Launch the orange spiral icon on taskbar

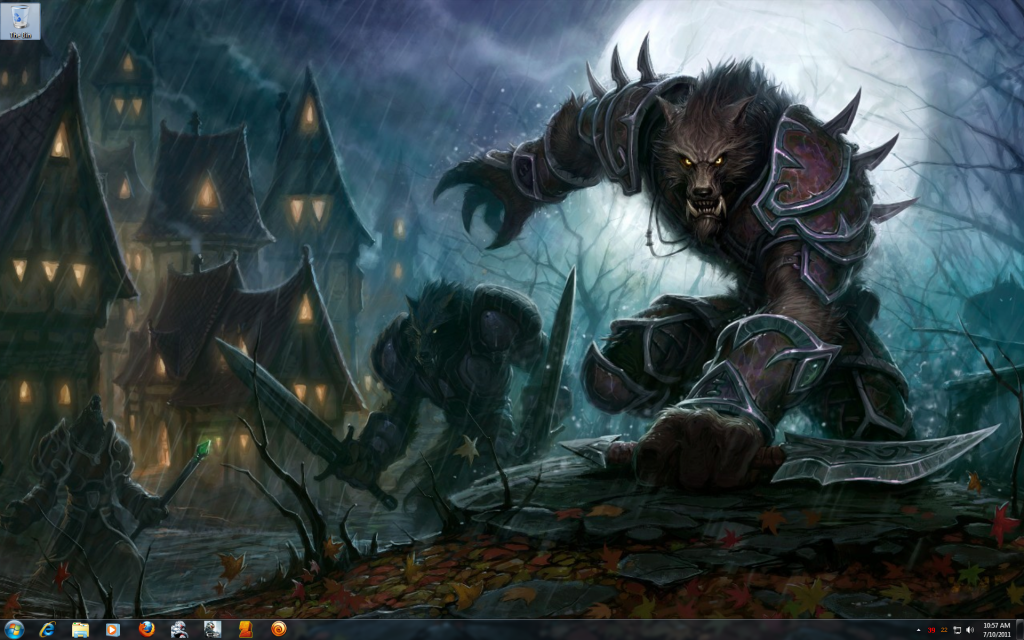pyautogui.click(x=279, y=629)
